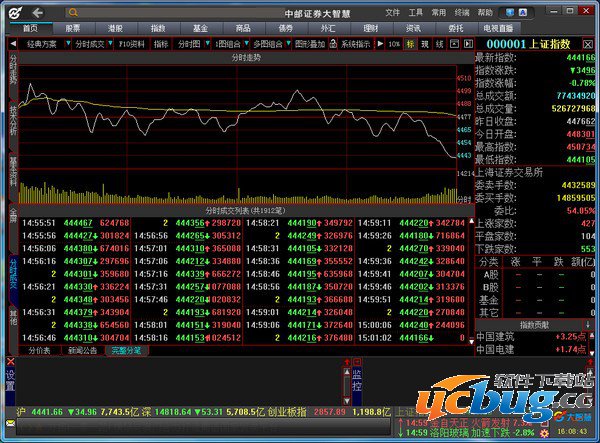
Task: Click the 经典方案 toolbar button
Action: [42, 44]
